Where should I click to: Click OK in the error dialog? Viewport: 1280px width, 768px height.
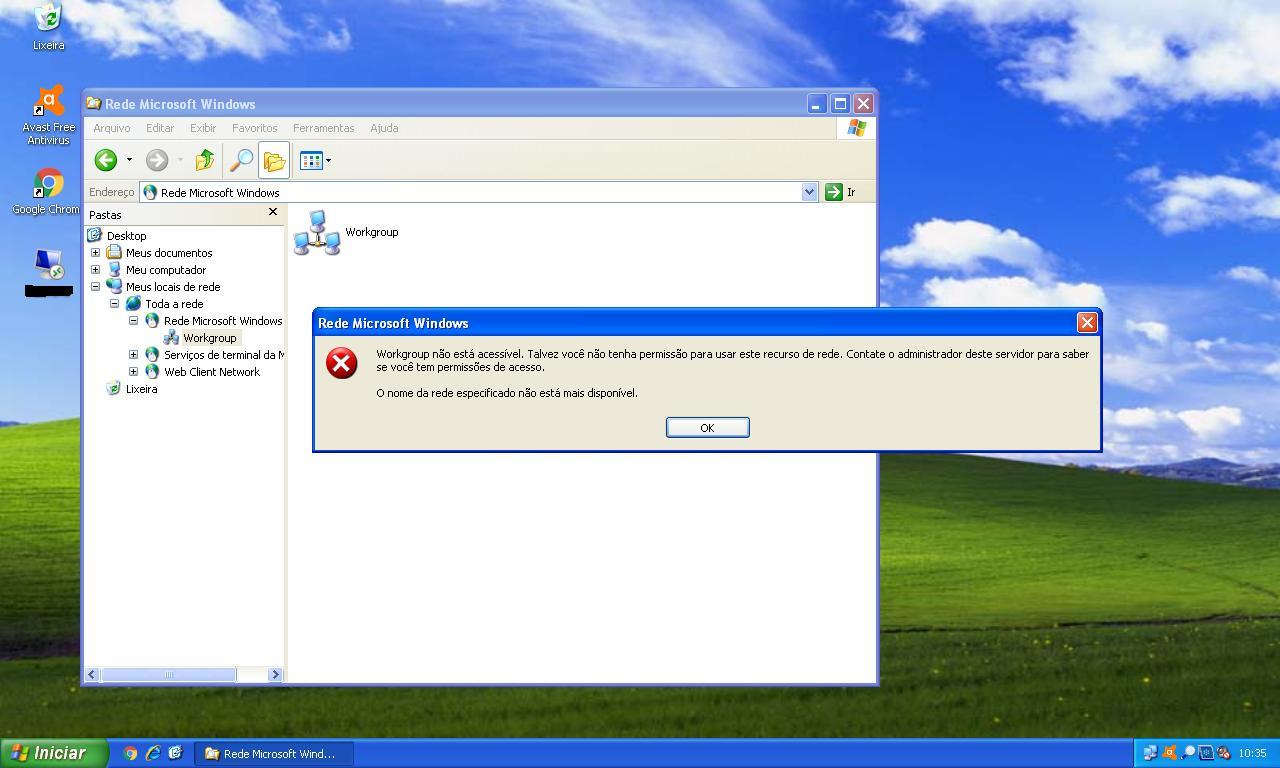pos(707,427)
